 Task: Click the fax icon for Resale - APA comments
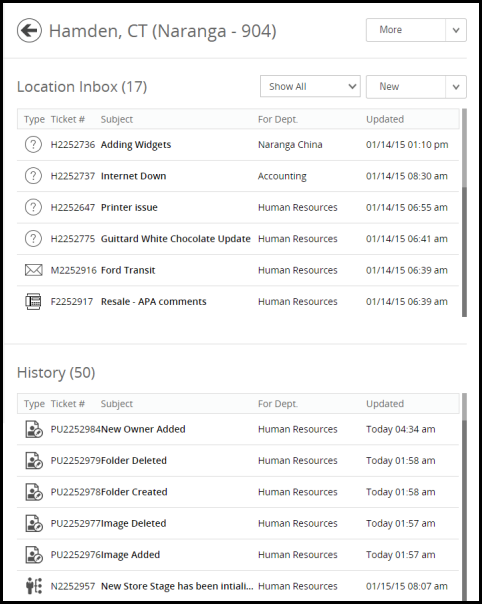pyautogui.click(x=33, y=302)
